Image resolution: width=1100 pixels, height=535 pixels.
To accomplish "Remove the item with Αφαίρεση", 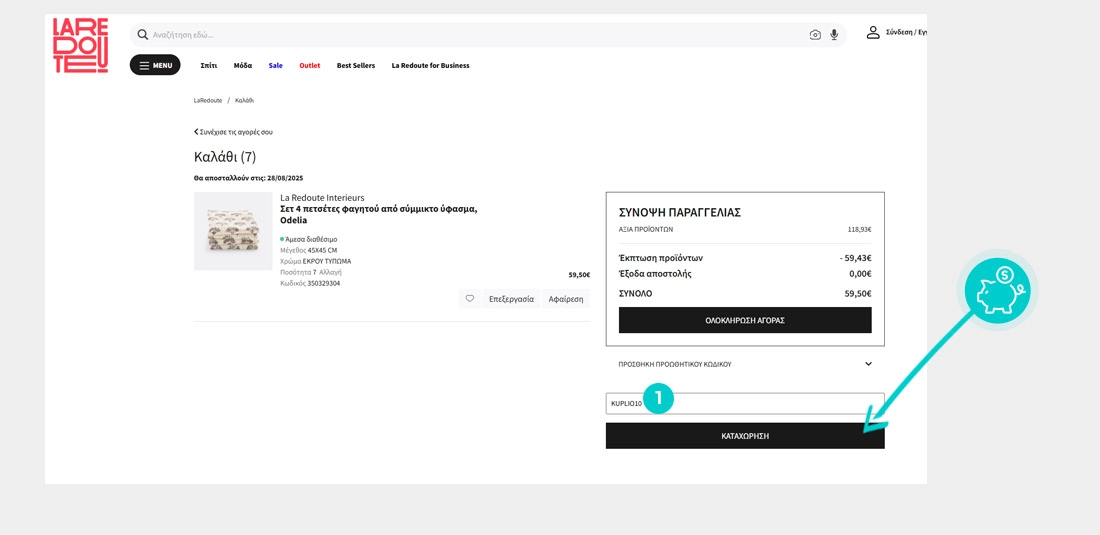I will click(566, 299).
